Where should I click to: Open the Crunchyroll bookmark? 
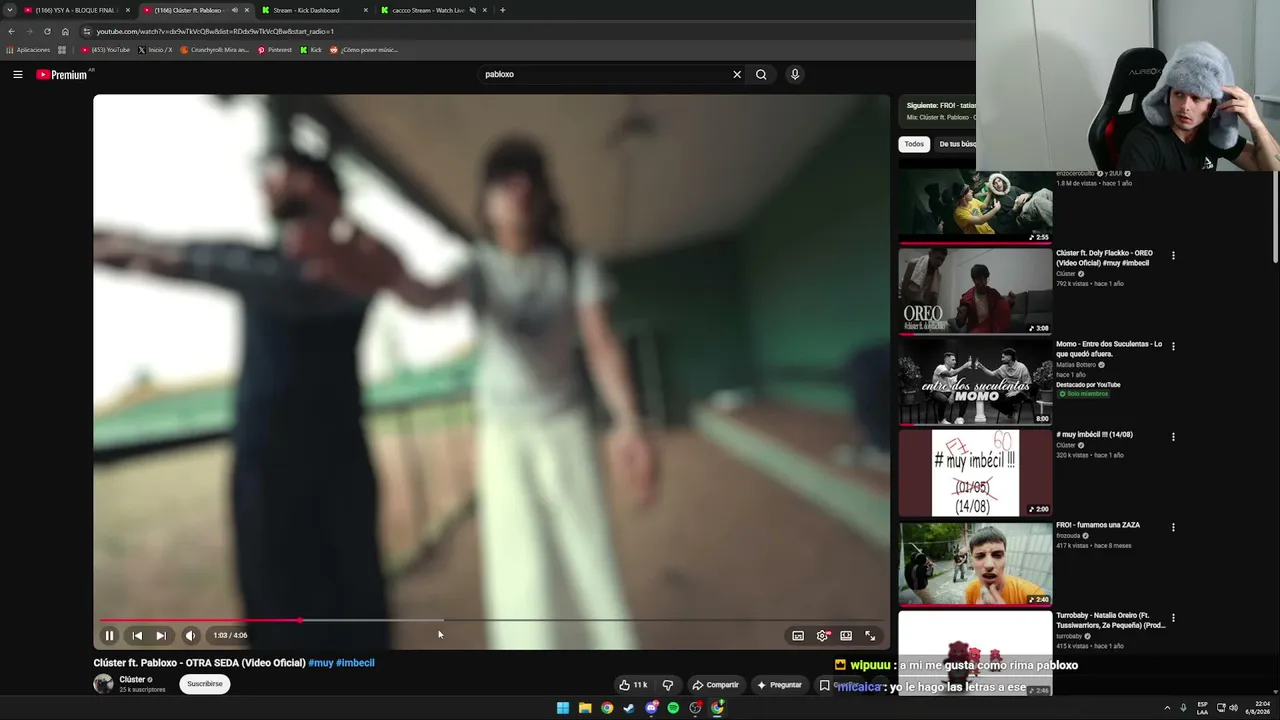point(215,50)
